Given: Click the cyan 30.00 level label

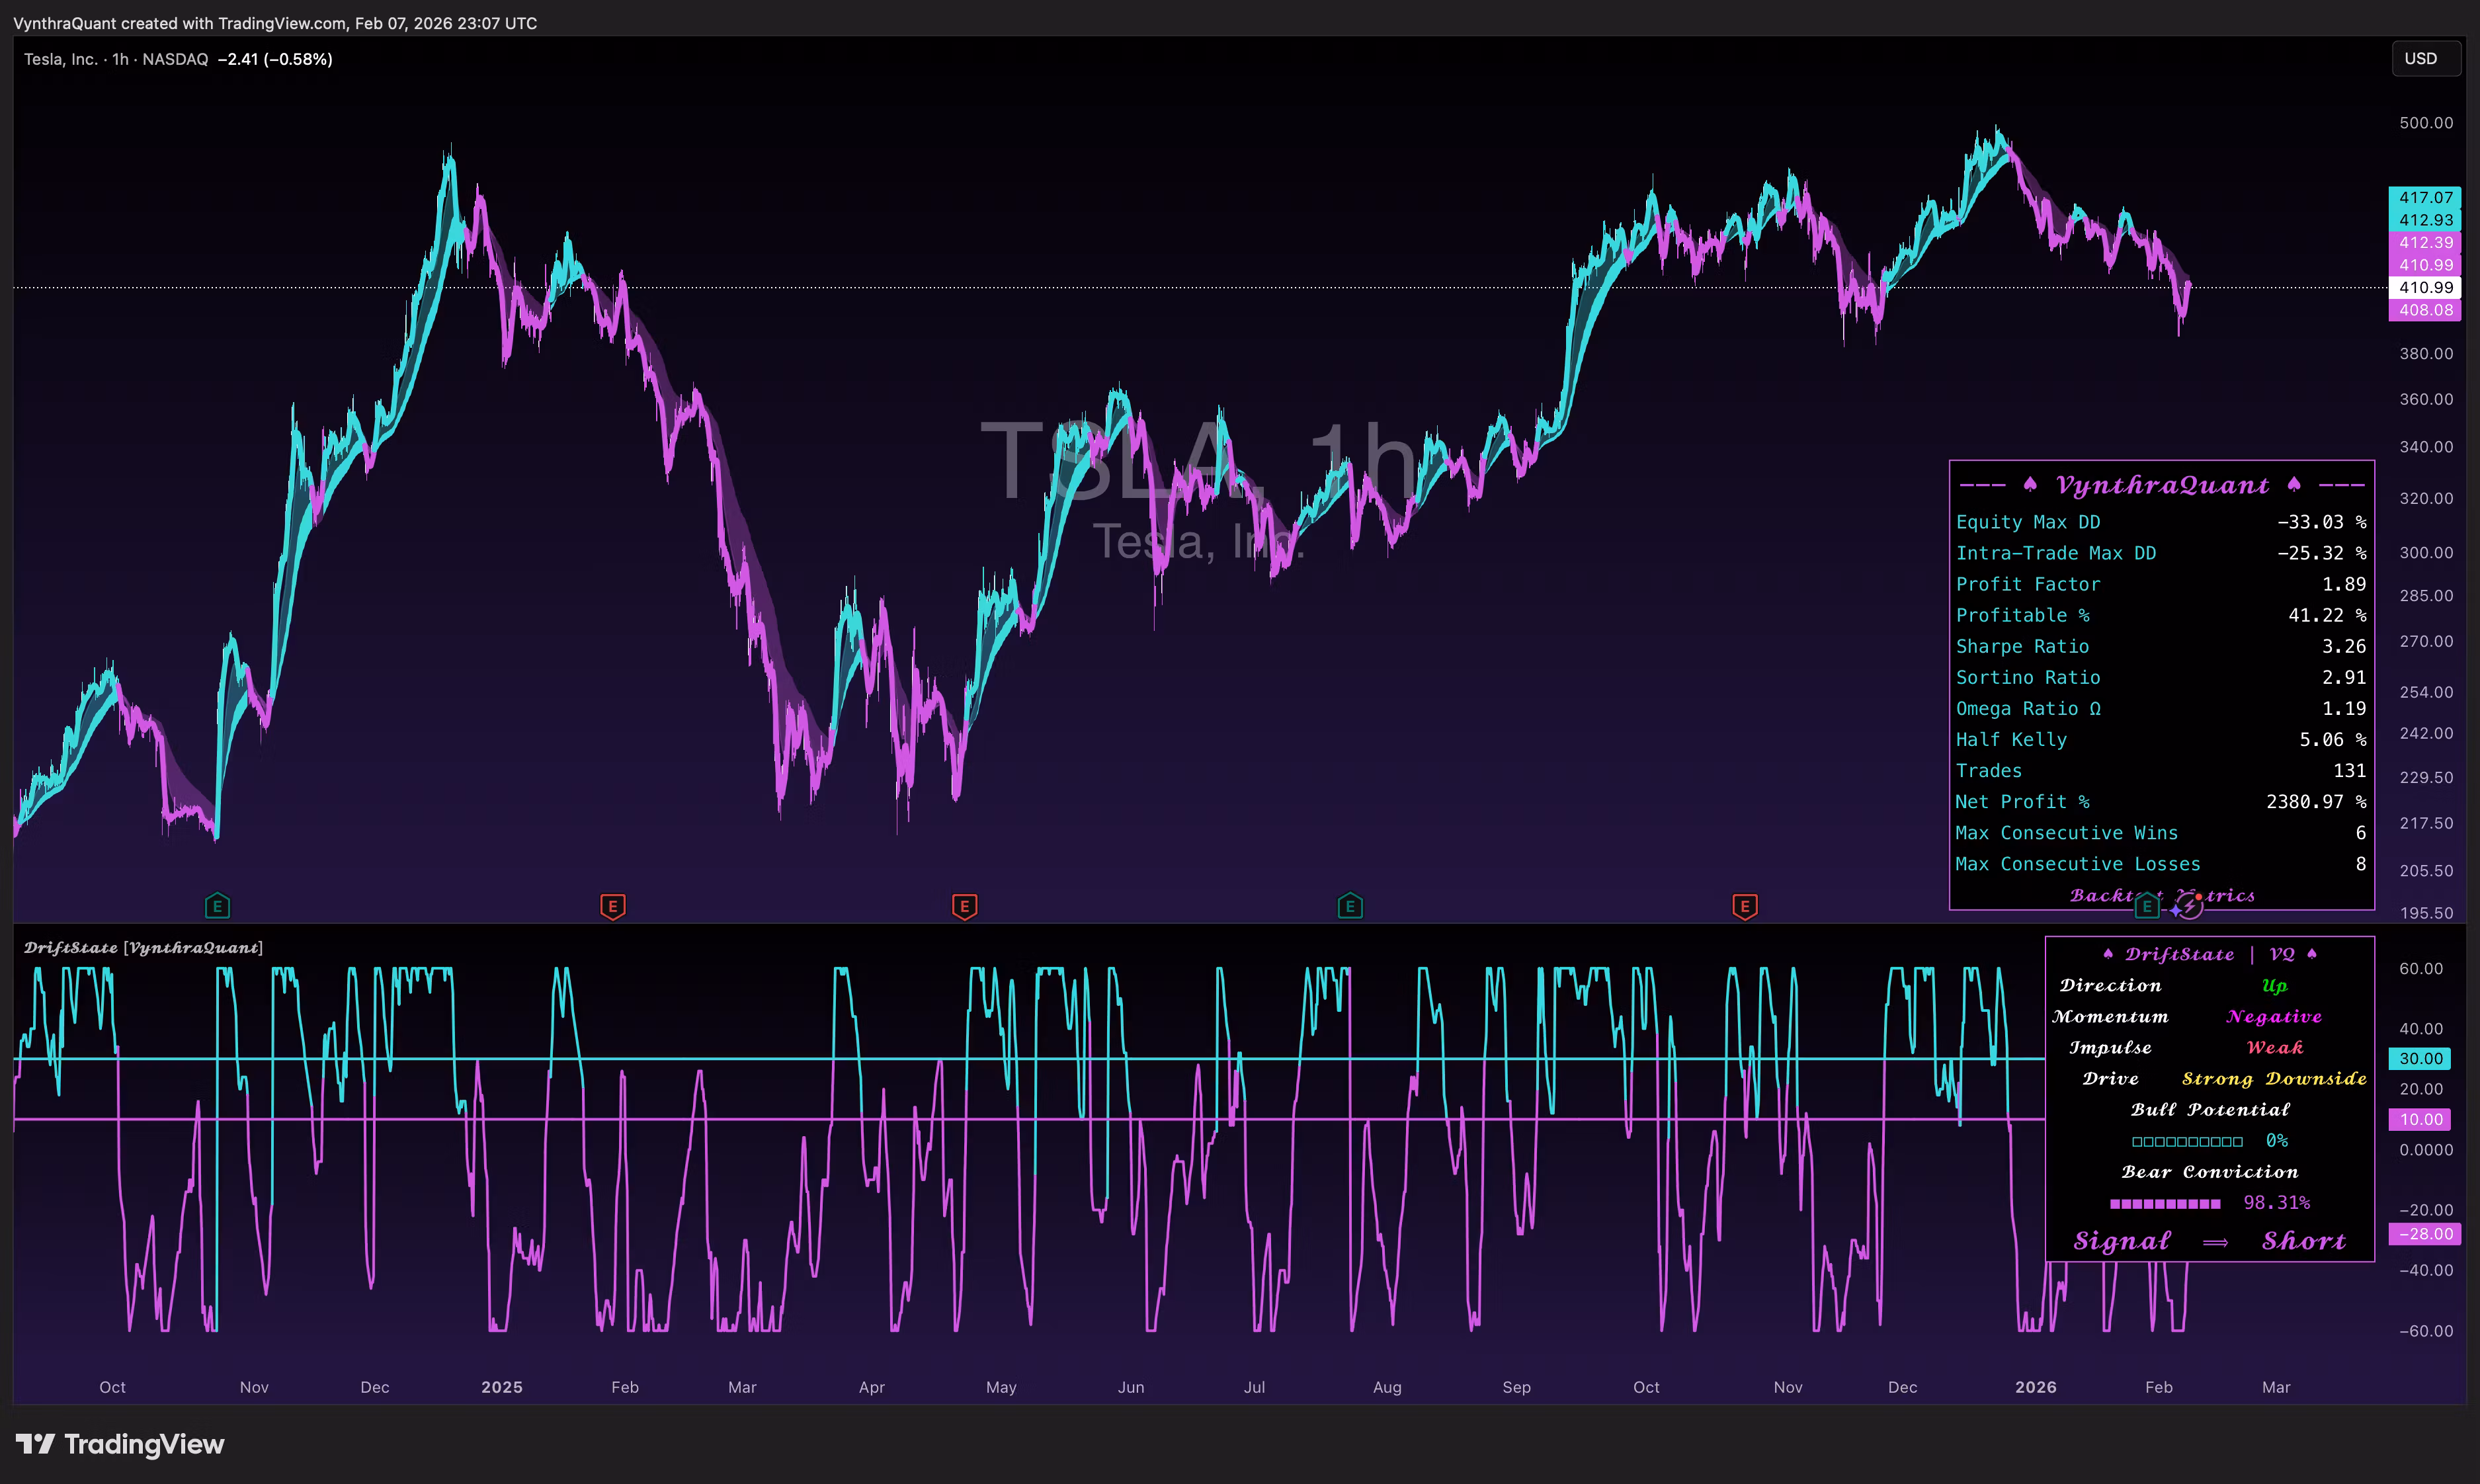Looking at the screenshot, I should (2420, 1058).
